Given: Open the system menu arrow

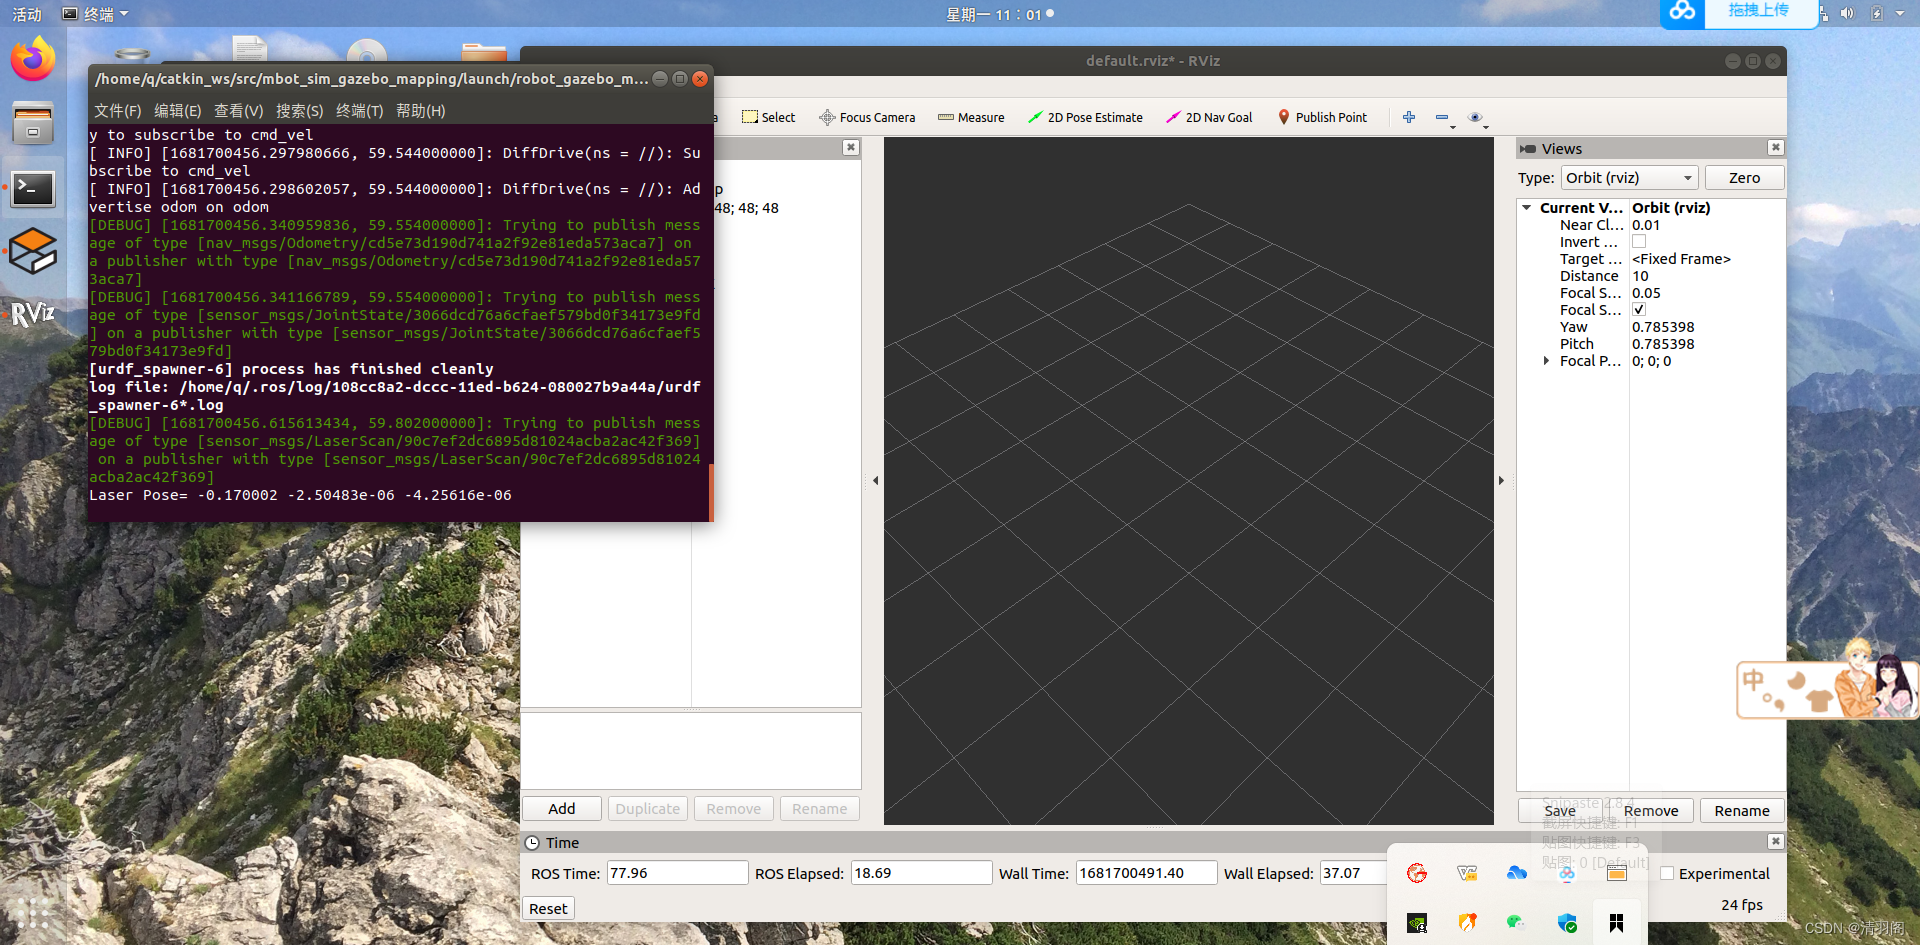Looking at the screenshot, I should (1900, 14).
